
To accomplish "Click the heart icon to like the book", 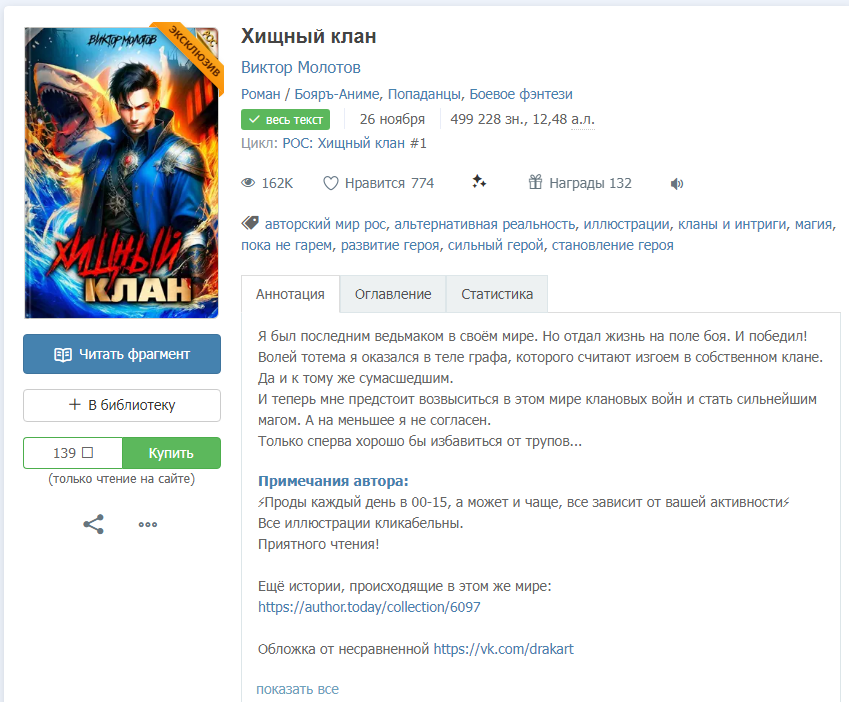I will tap(330, 183).
